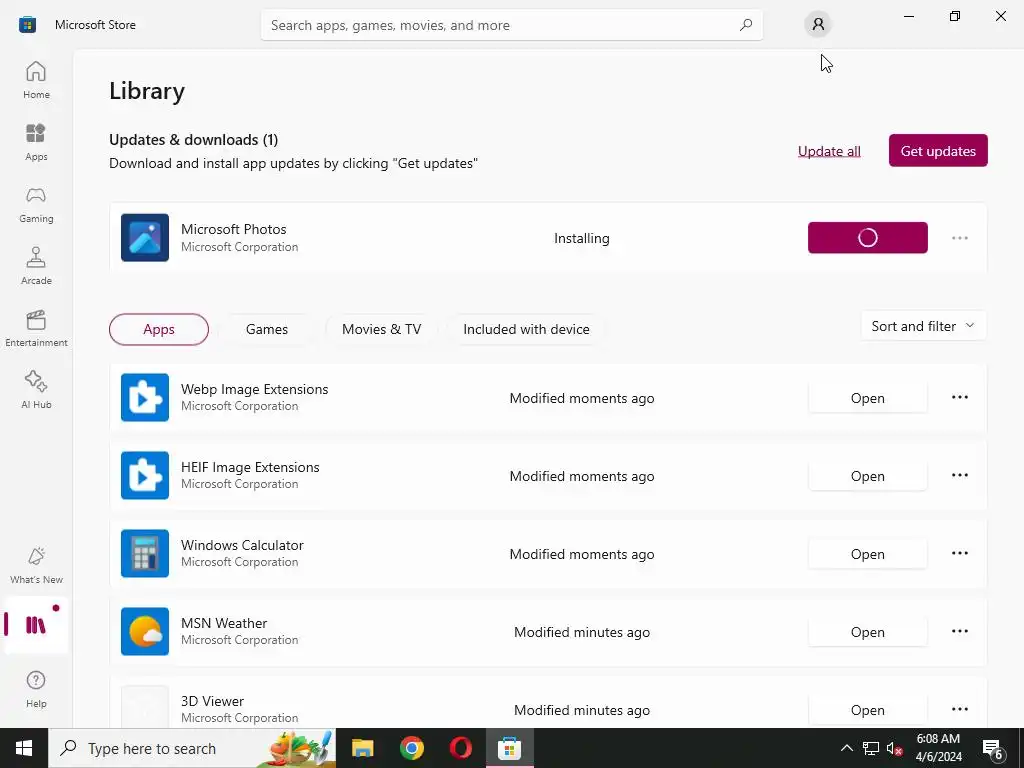This screenshot has width=1024, height=768.
Task: Launch Opera browser from taskbar
Action: 461,748
